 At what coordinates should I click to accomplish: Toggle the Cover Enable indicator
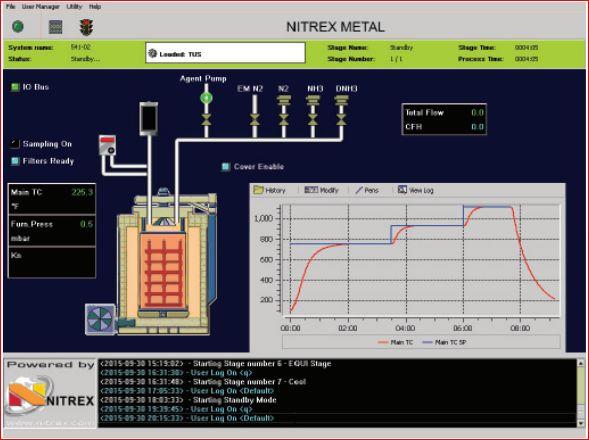coord(226,166)
